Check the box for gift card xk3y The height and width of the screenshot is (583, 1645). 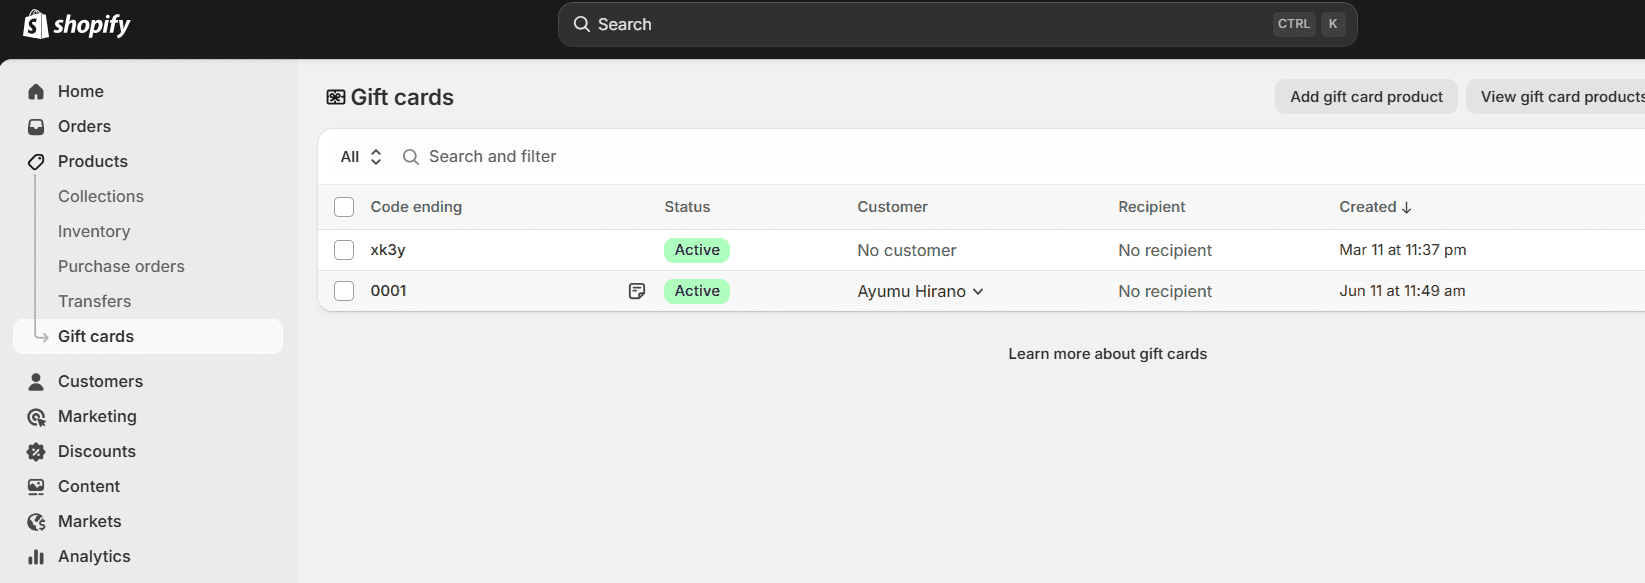(344, 250)
